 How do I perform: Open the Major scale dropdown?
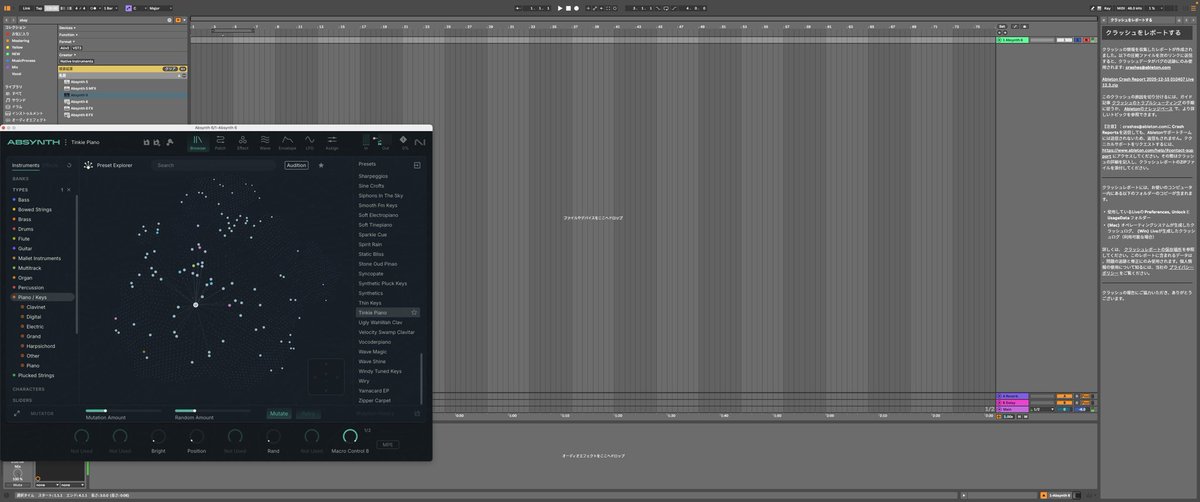point(160,8)
